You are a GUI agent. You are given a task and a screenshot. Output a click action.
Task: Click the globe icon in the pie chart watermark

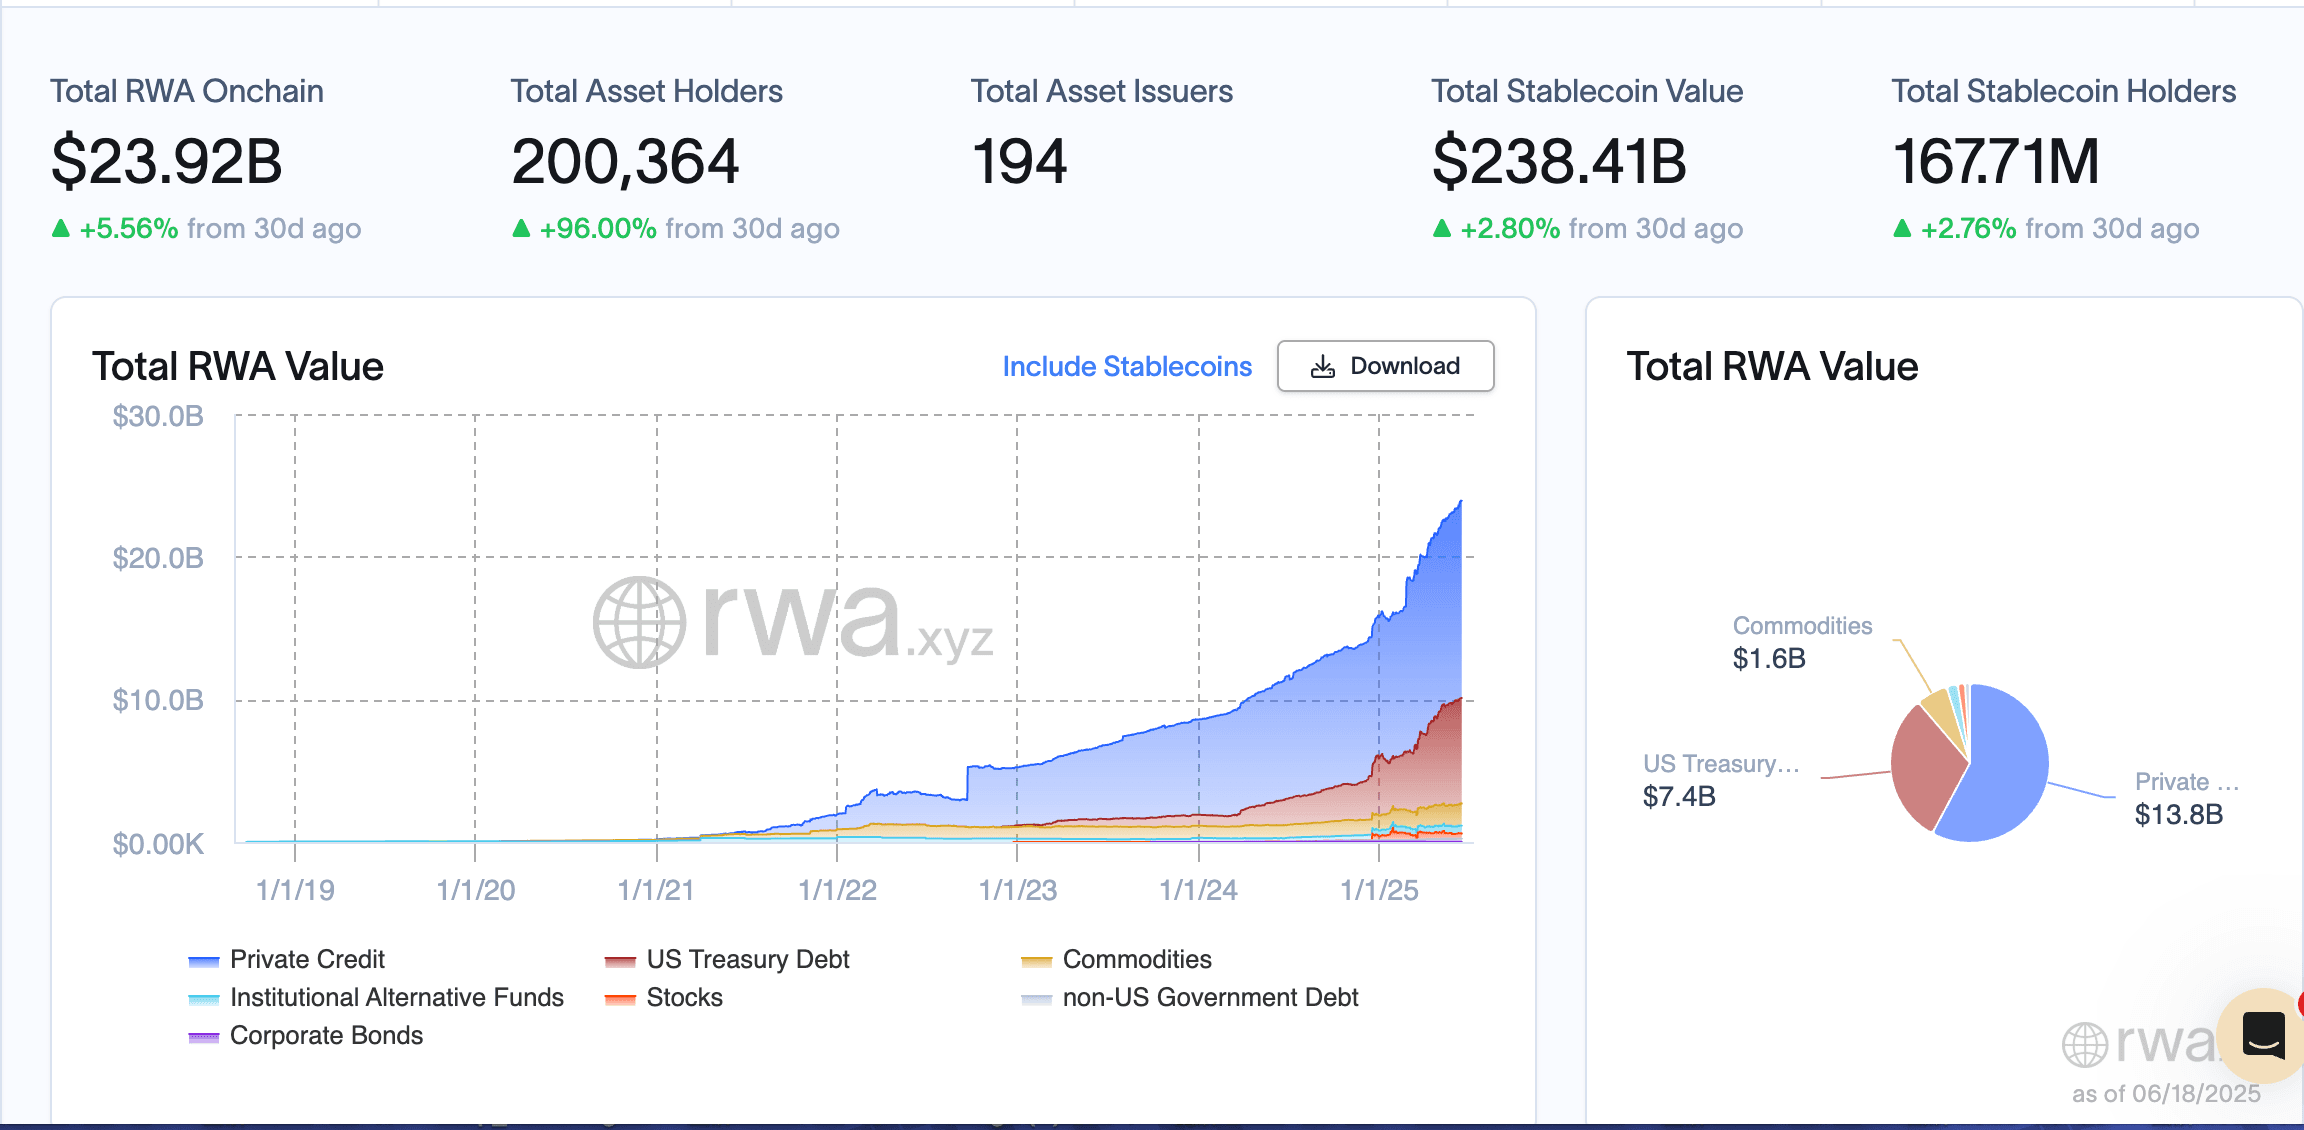point(2085,1044)
